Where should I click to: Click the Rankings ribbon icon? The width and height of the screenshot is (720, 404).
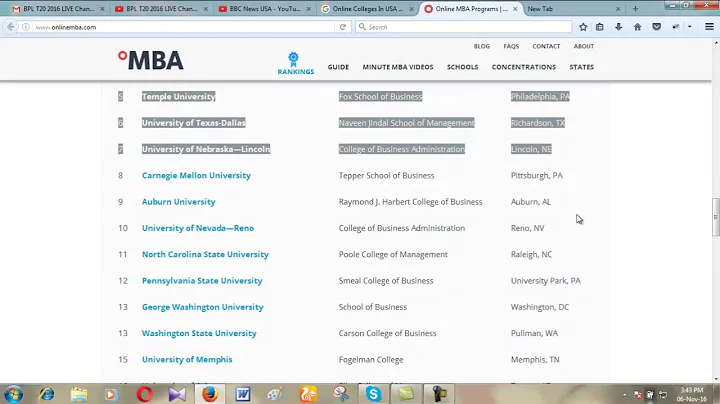293,59
